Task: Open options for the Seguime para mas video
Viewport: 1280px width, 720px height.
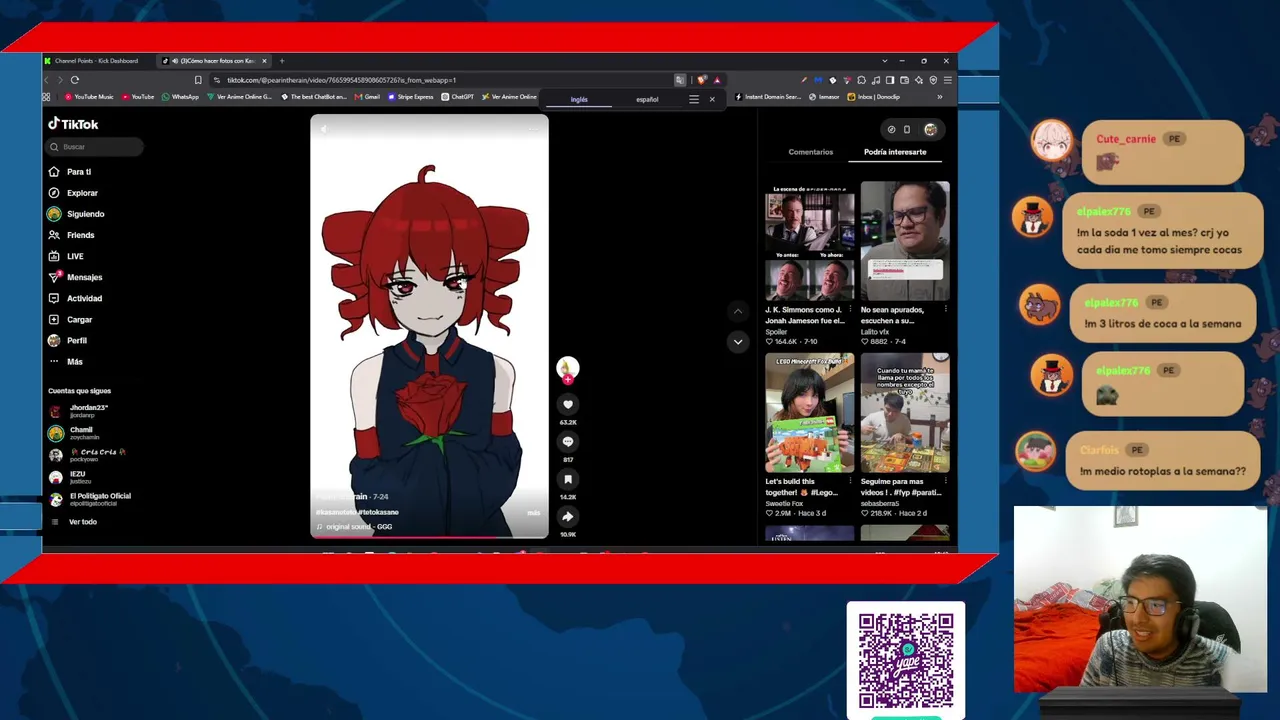Action: [945, 482]
